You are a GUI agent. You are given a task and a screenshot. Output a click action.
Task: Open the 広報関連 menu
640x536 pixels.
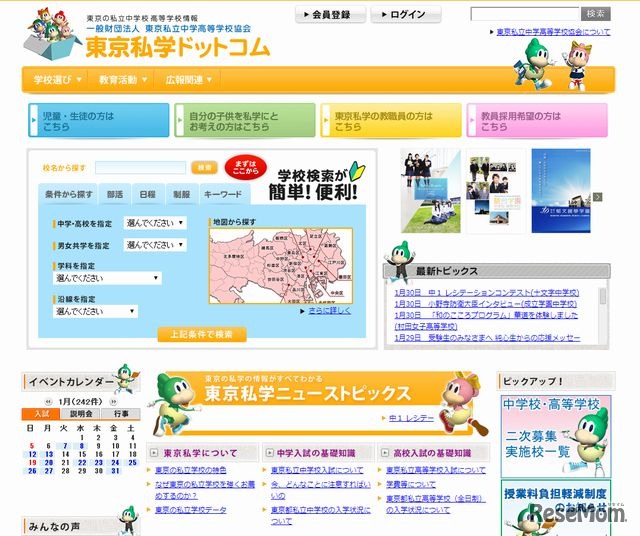coord(188,80)
